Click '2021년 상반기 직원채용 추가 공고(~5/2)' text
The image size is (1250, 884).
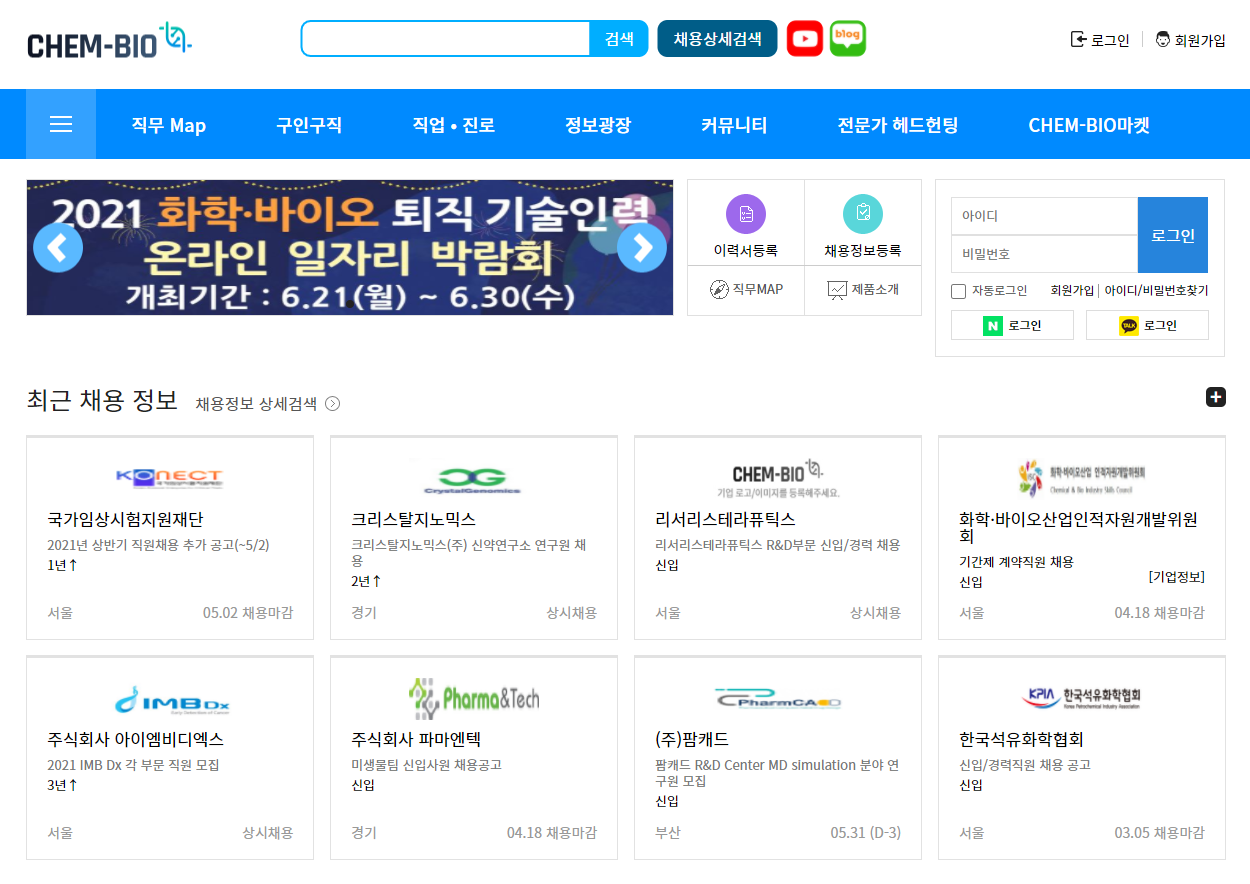(x=159, y=545)
